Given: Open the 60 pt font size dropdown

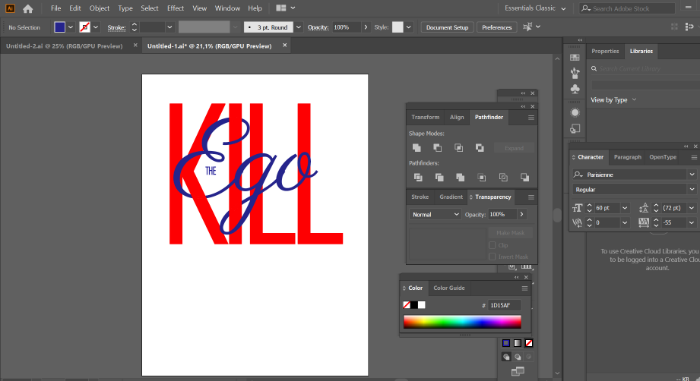Looking at the screenshot, I should point(625,208).
